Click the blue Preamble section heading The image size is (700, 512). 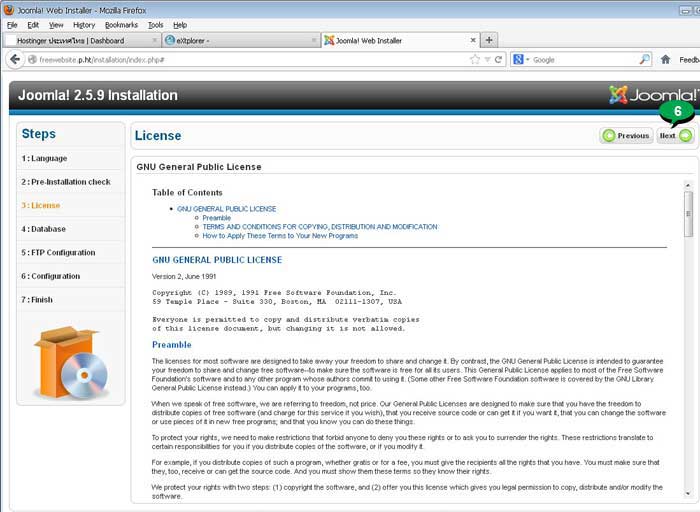[172, 345]
